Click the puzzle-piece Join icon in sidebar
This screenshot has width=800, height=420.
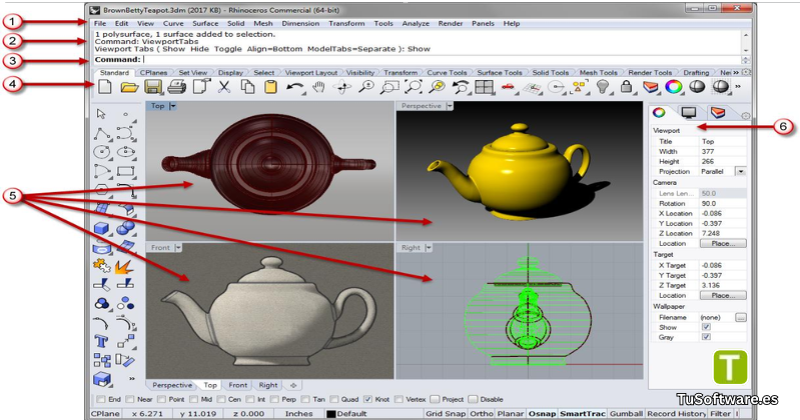(x=102, y=266)
